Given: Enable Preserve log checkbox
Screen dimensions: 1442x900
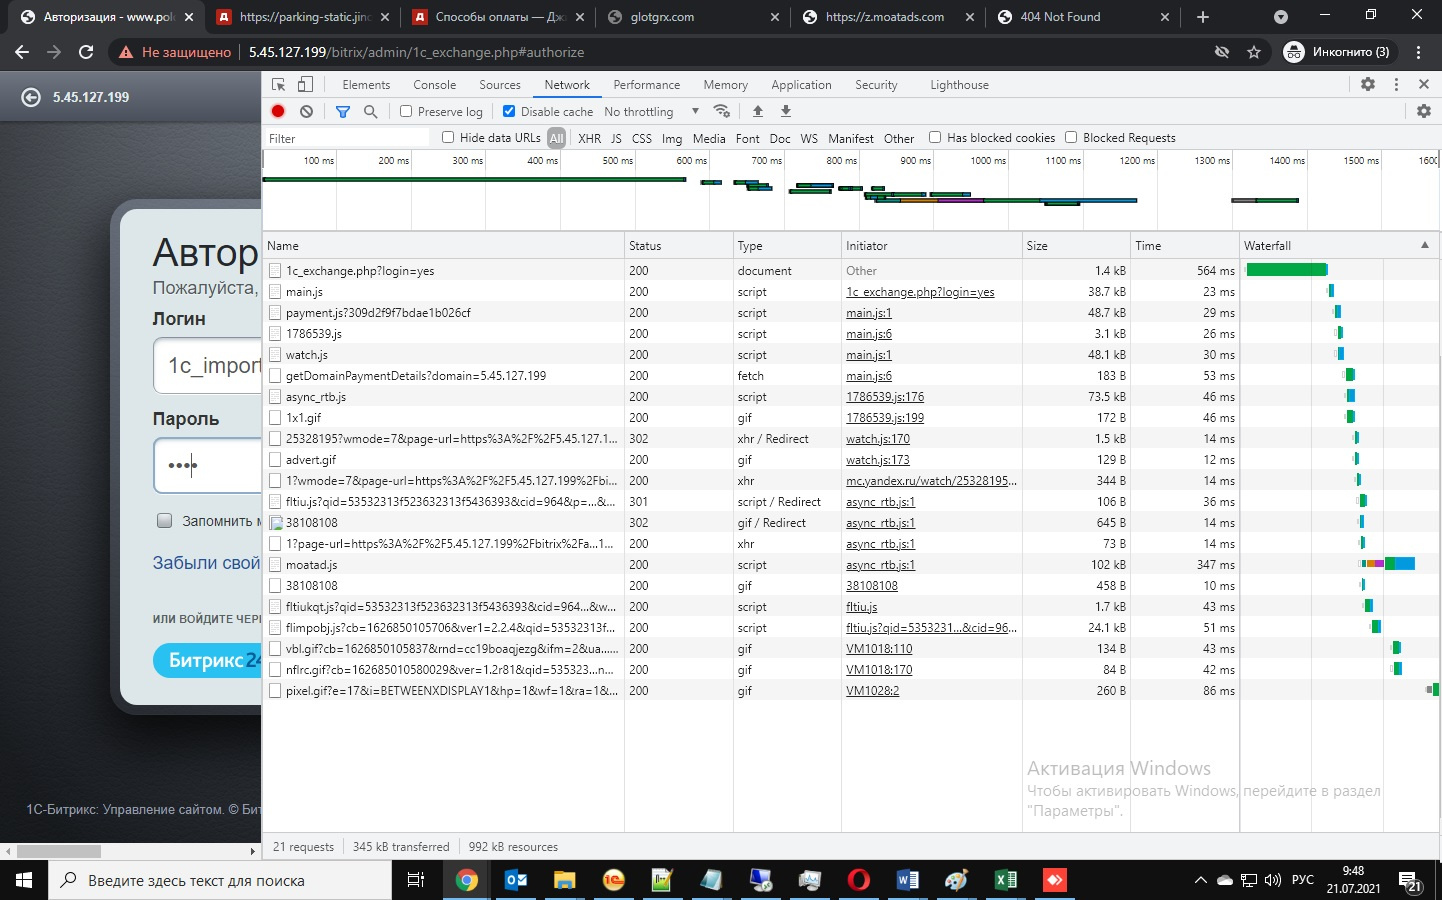Looking at the screenshot, I should click(x=406, y=111).
